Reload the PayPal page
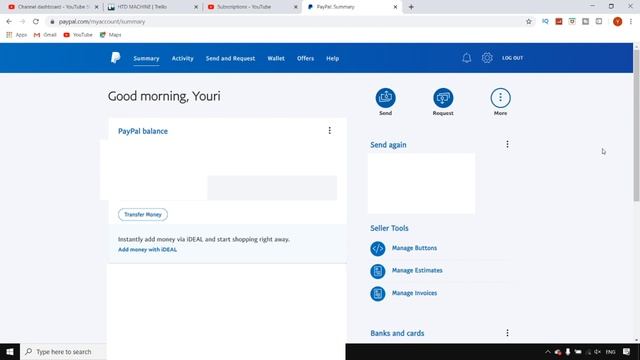This screenshot has width=640, height=360. pyautogui.click(x=36, y=22)
